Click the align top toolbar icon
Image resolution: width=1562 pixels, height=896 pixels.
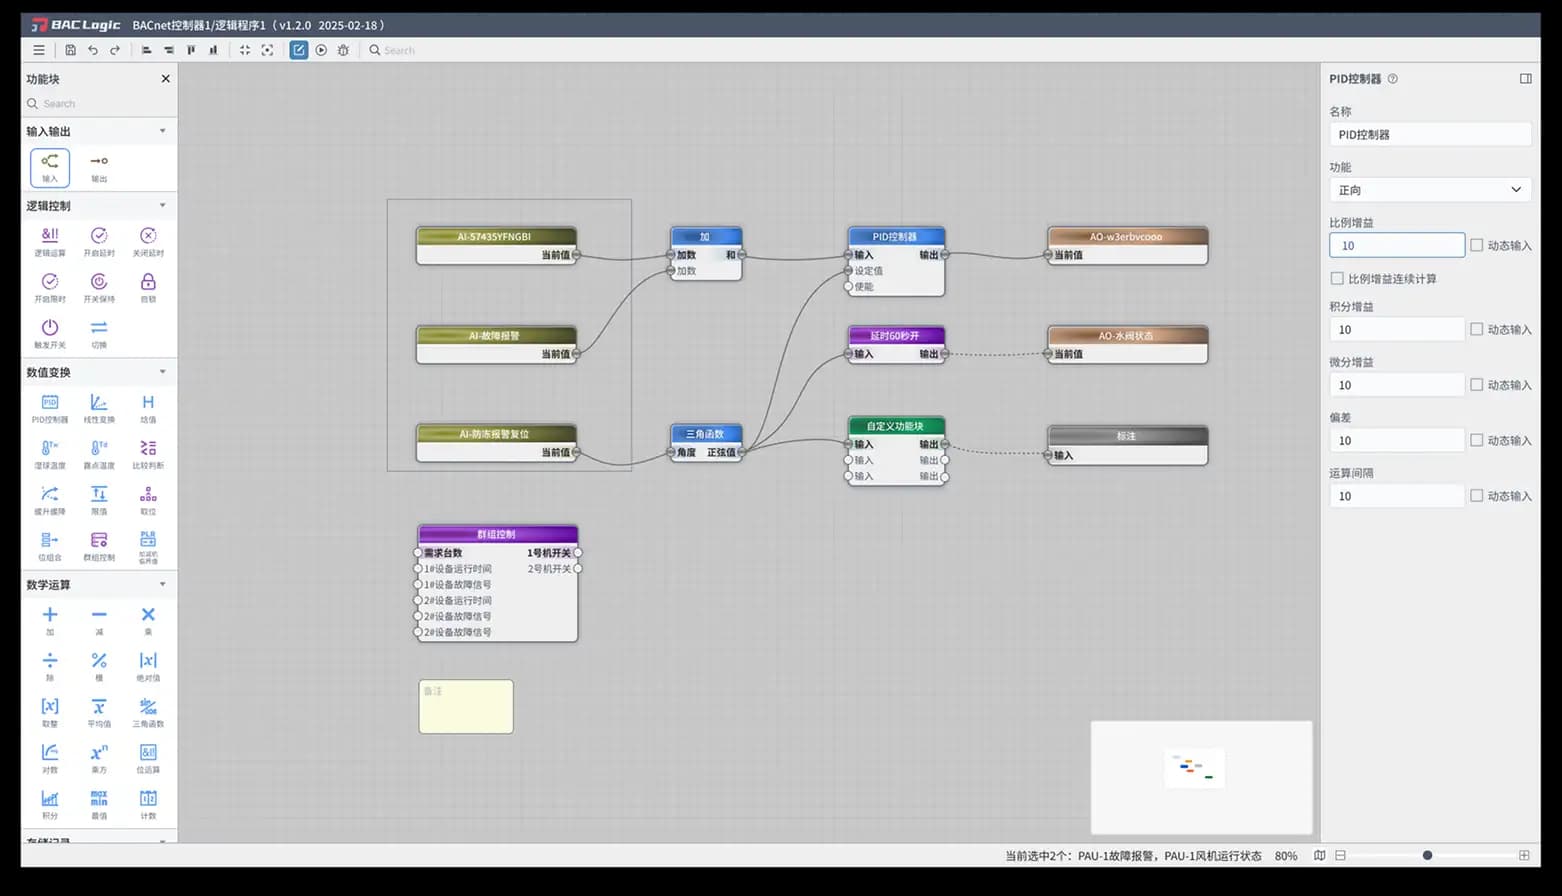(191, 50)
